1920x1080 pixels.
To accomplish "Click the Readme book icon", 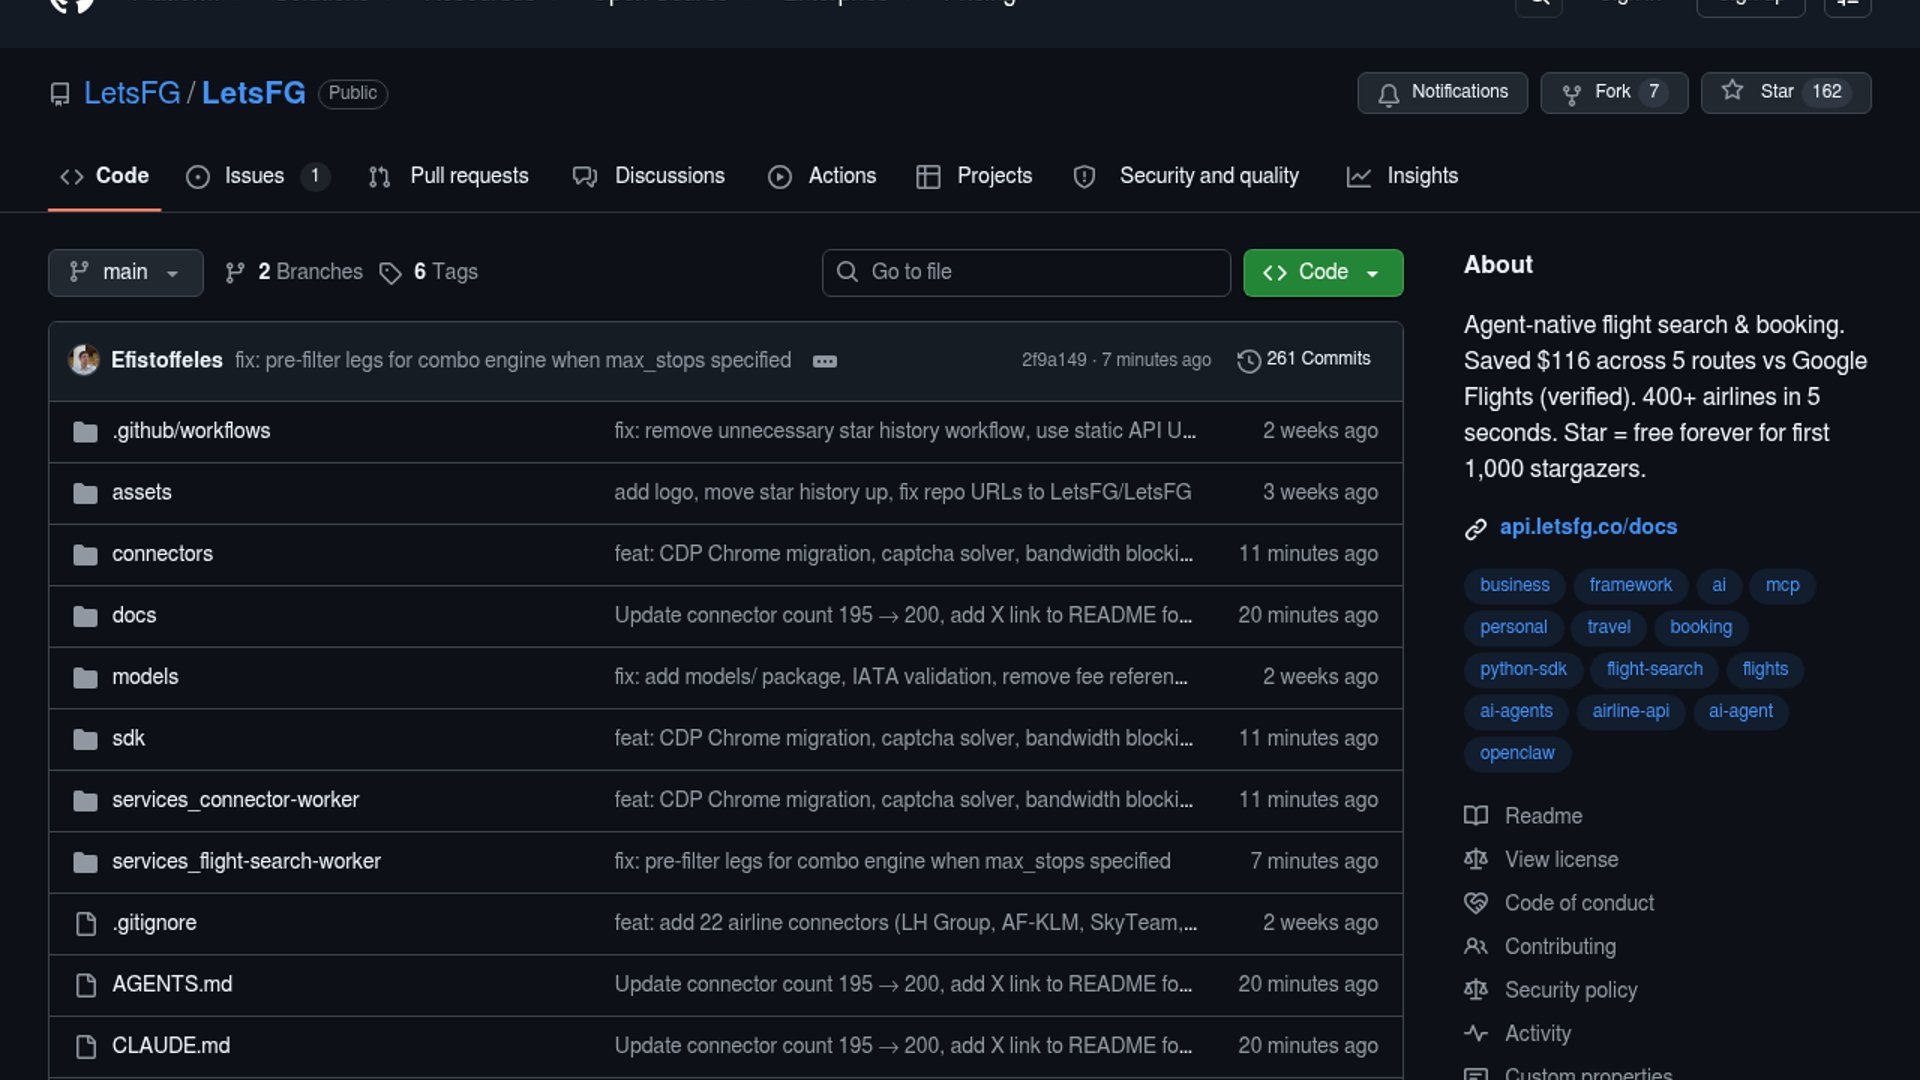I will 1476,816.
